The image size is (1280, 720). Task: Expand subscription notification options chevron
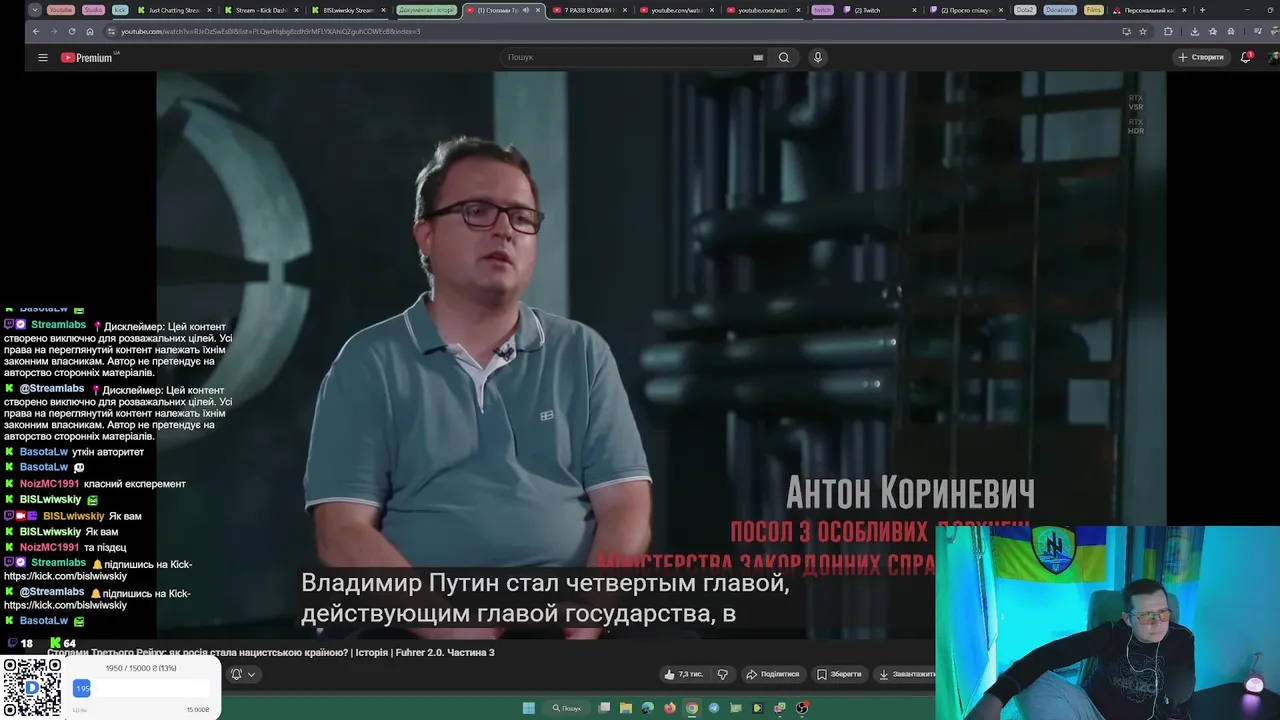tap(252, 674)
